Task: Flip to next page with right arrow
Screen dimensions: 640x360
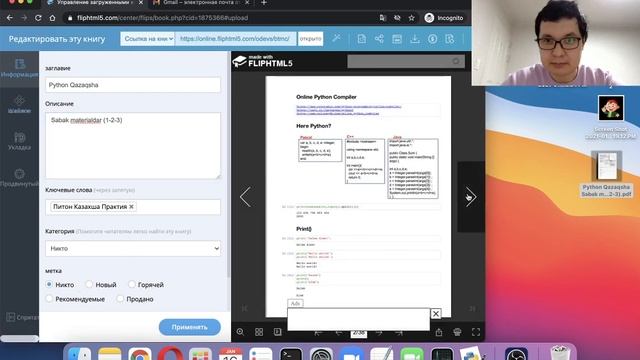Action: coord(471,197)
